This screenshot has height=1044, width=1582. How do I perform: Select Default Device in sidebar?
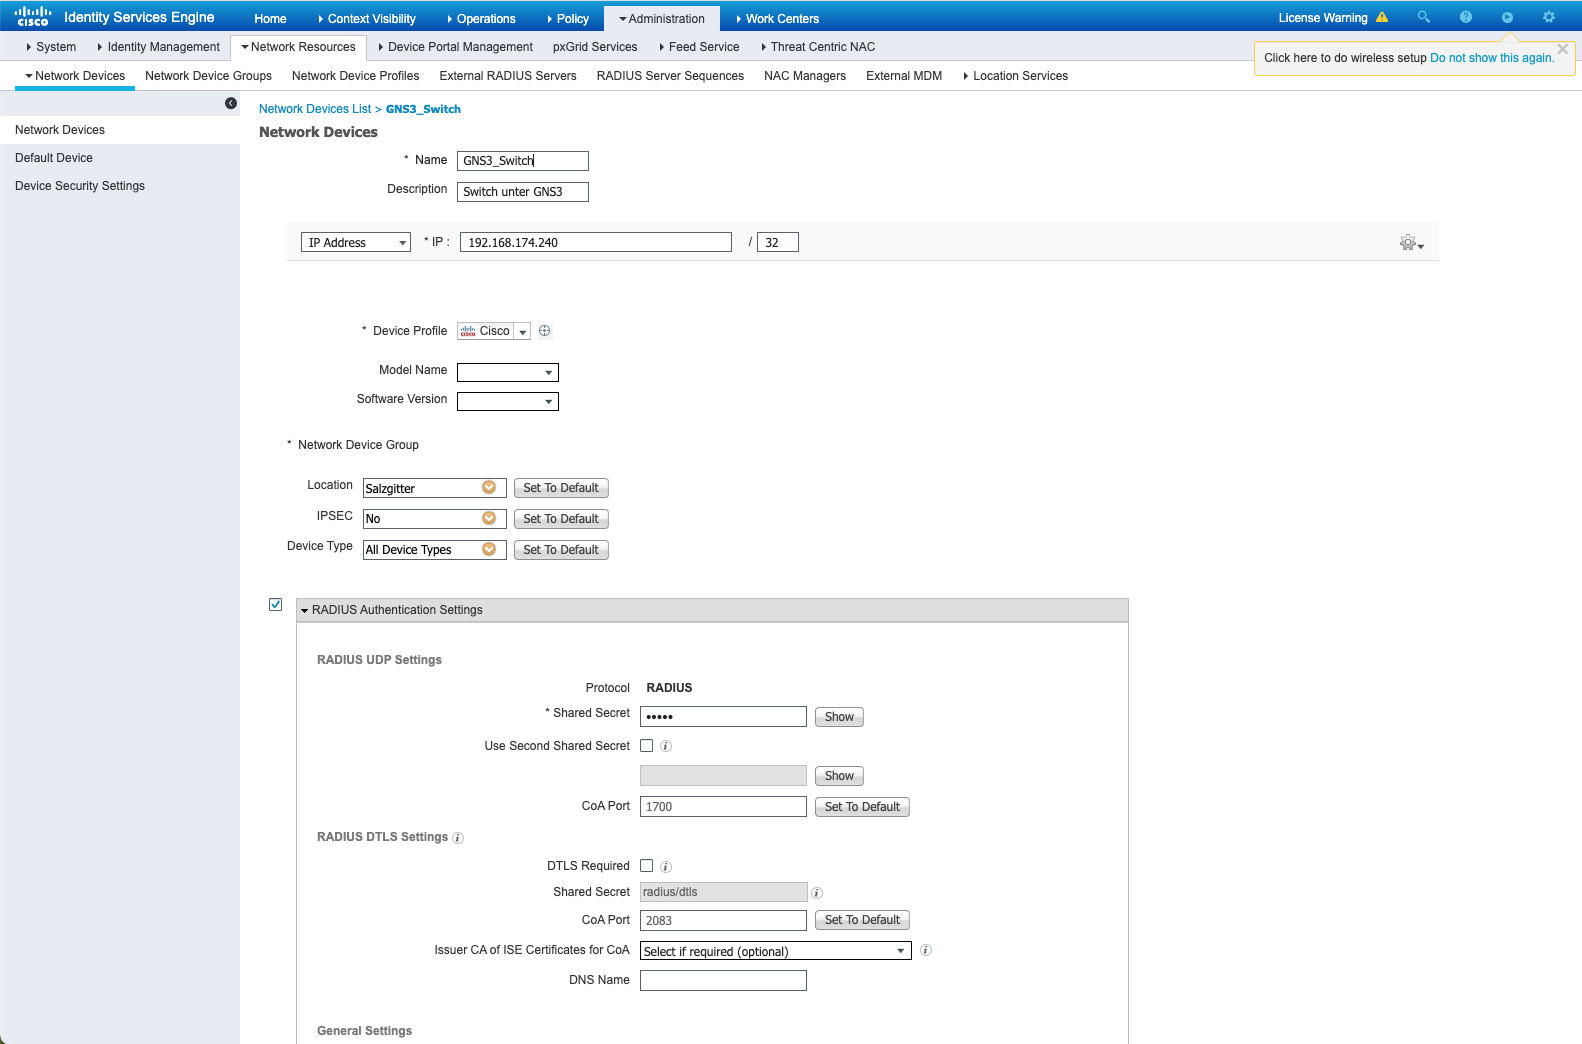click(54, 158)
